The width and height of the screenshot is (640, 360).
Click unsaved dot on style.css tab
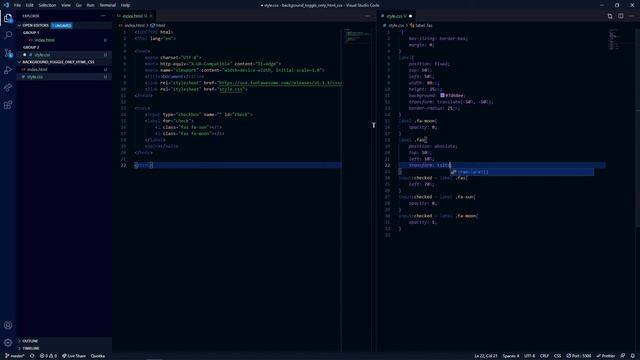tap(410, 16)
